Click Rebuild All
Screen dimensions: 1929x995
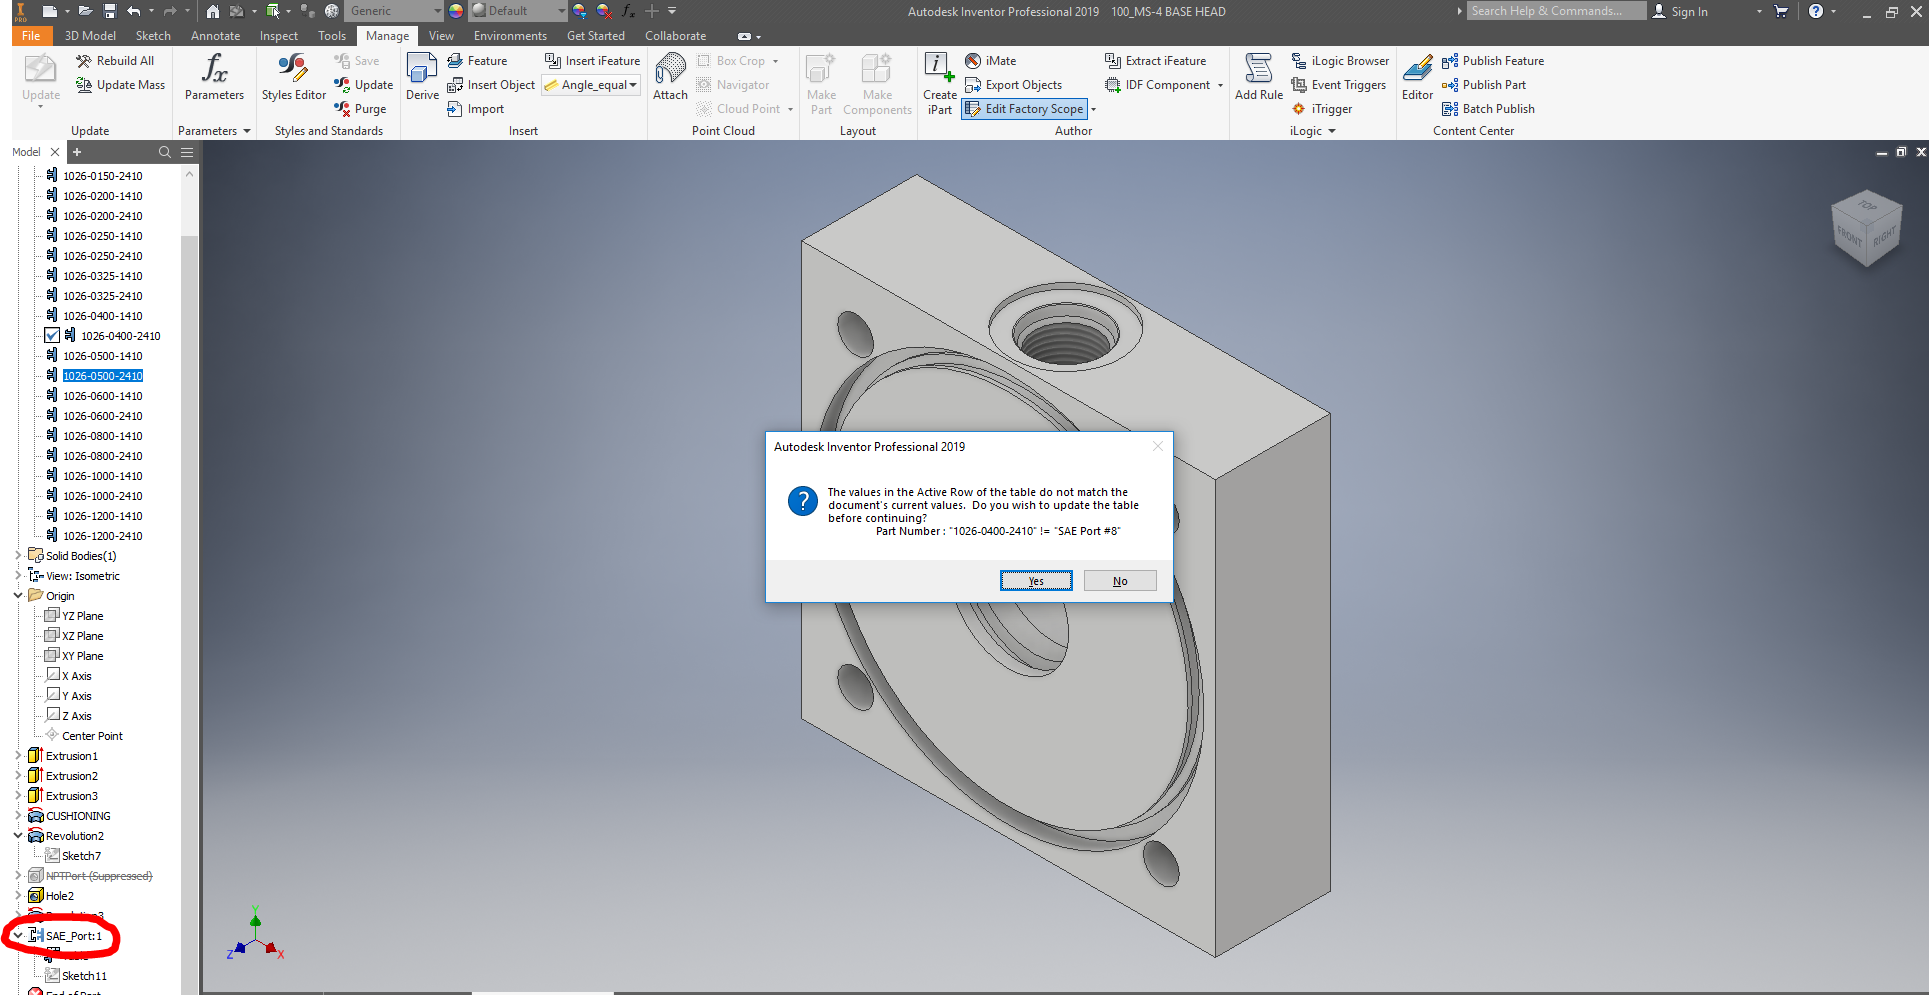click(x=115, y=61)
